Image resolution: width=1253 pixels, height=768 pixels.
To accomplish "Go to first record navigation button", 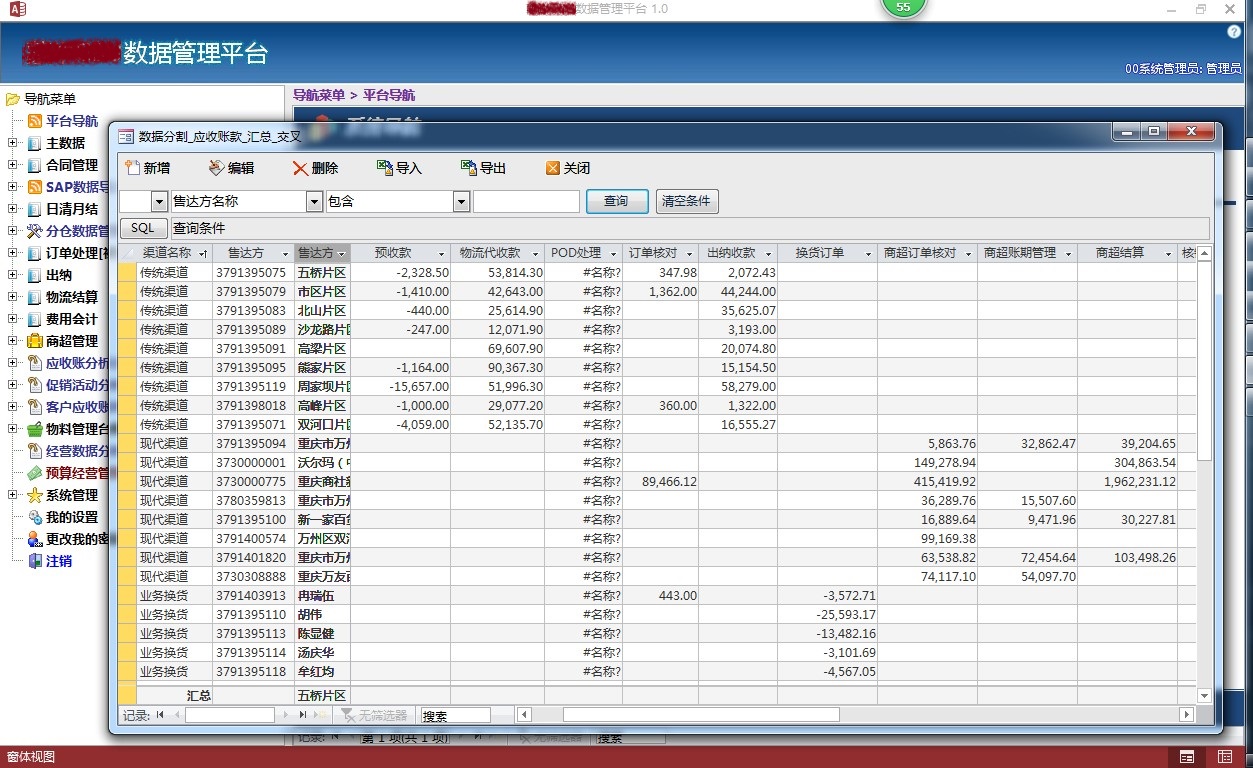I will [x=161, y=715].
